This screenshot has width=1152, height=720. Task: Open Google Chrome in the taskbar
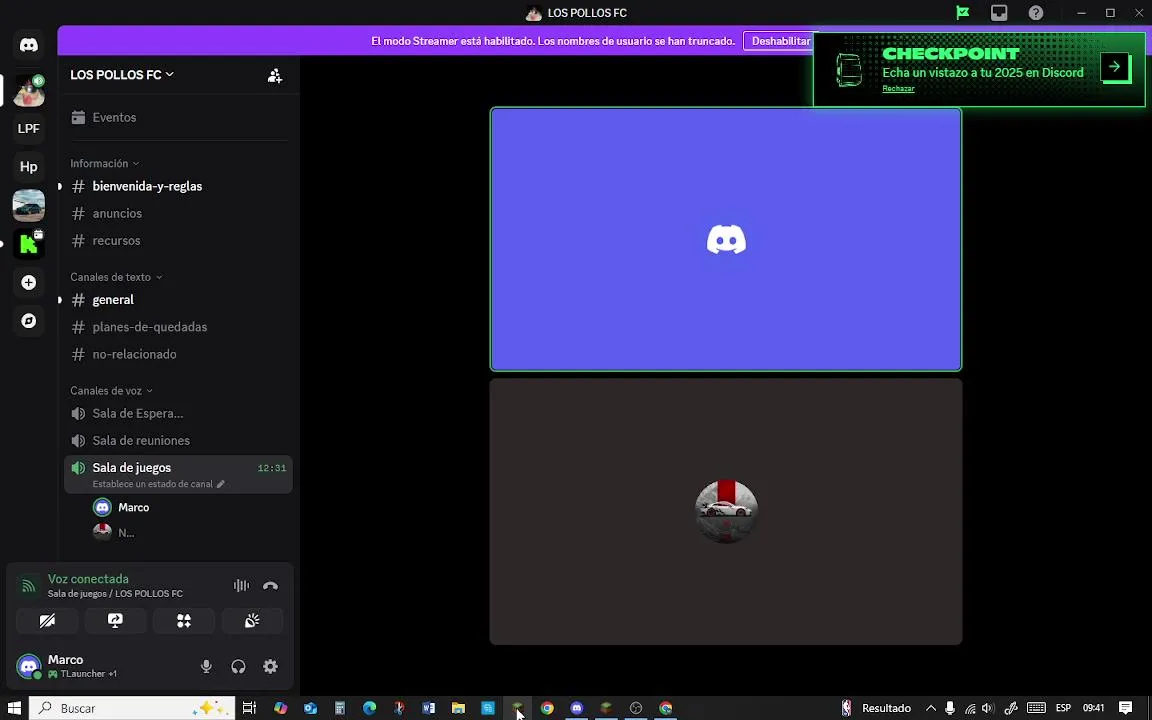[x=547, y=708]
